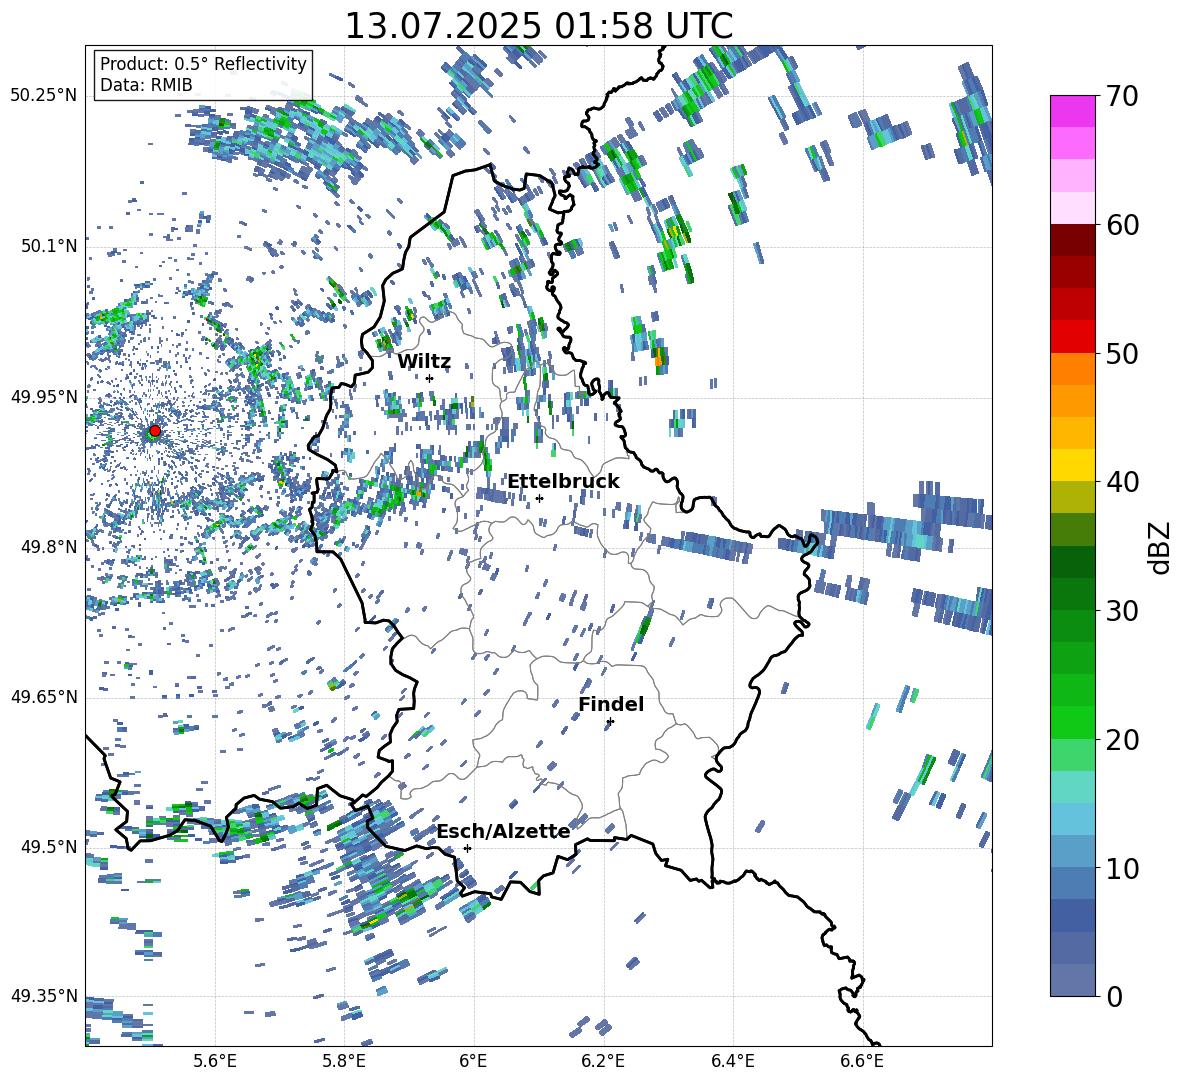The image size is (1184, 1081).
Task: Click the magenta top colorbar swatch
Action: [1072, 111]
